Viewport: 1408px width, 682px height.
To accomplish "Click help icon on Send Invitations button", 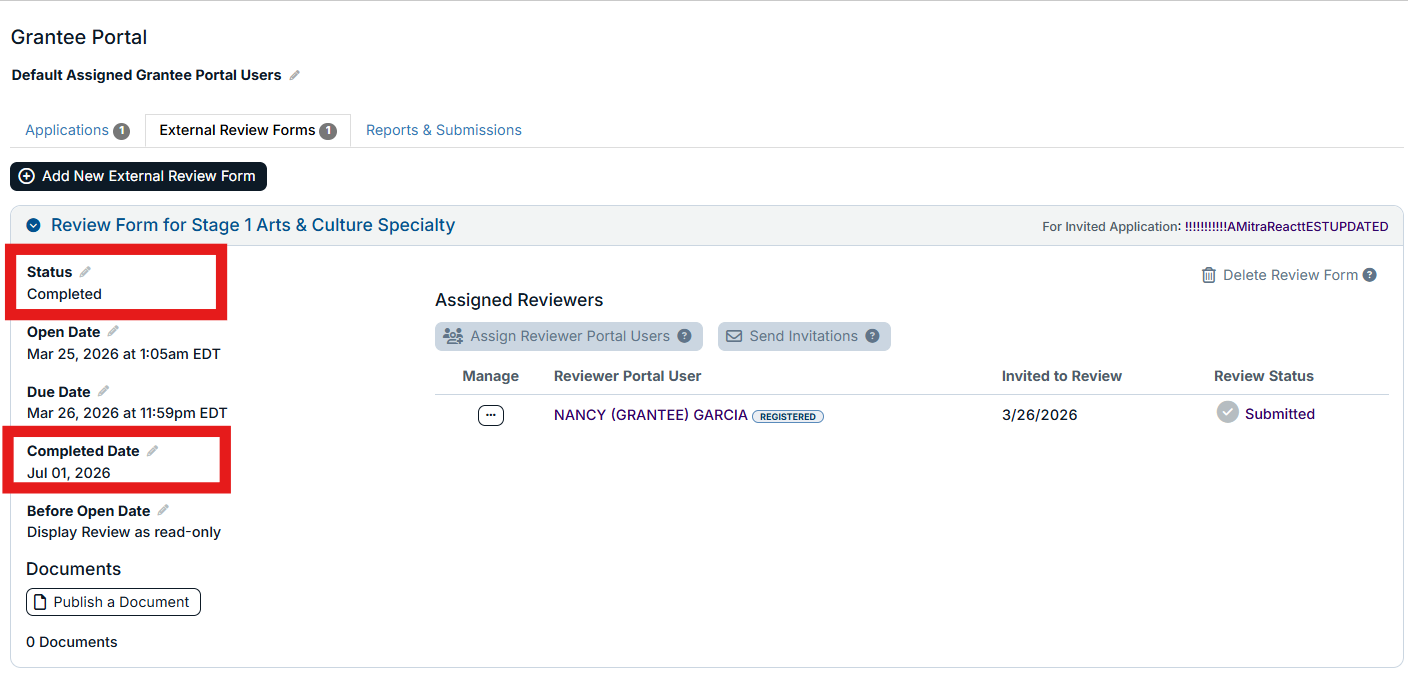I will tap(872, 336).
